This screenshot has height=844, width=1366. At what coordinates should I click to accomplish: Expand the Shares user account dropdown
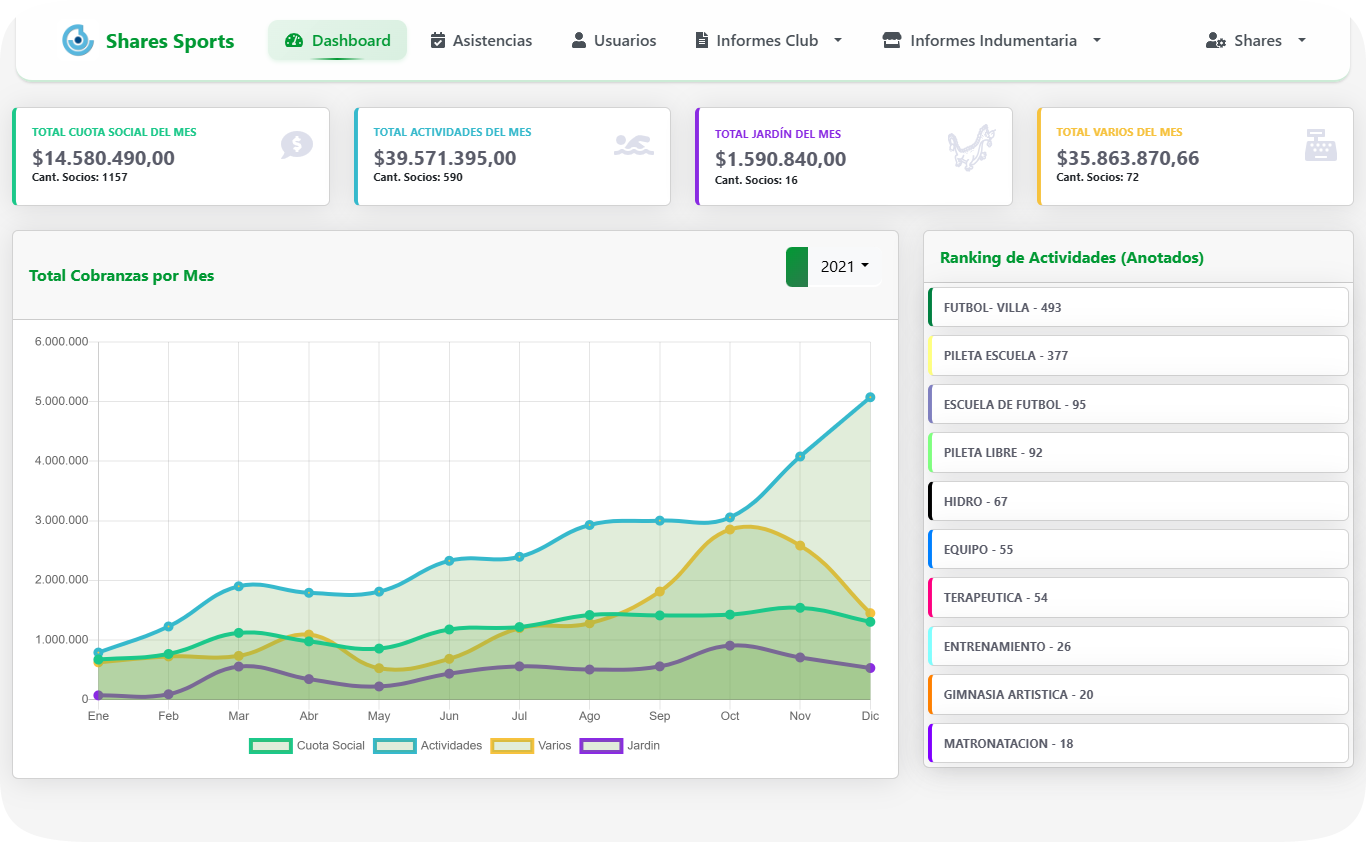click(x=1256, y=41)
